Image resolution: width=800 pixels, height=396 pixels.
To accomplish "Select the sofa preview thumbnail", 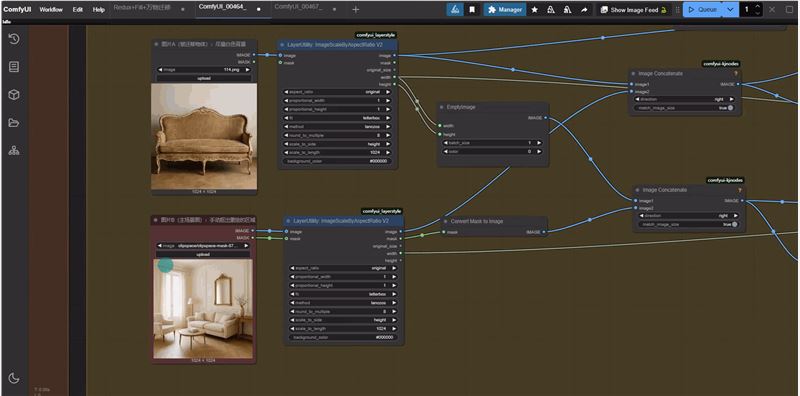I will tap(204, 136).
